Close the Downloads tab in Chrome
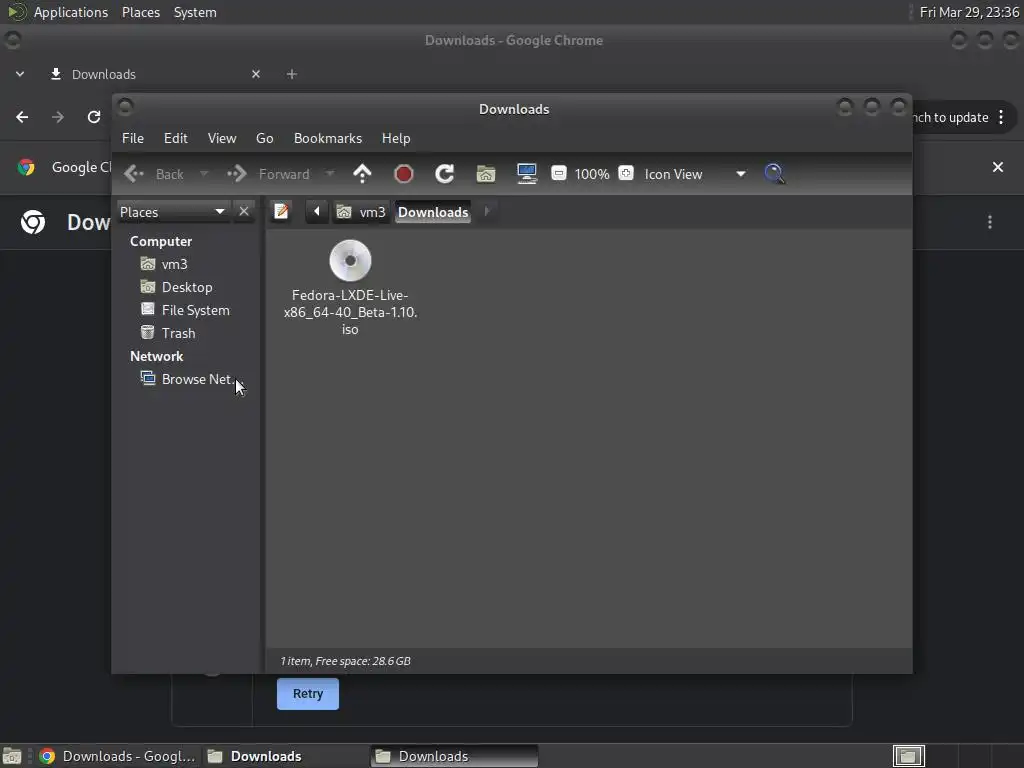The height and width of the screenshot is (768, 1024). coord(256,74)
